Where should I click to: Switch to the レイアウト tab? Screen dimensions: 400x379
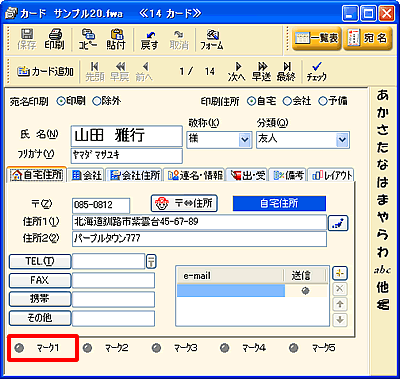tap(331, 175)
